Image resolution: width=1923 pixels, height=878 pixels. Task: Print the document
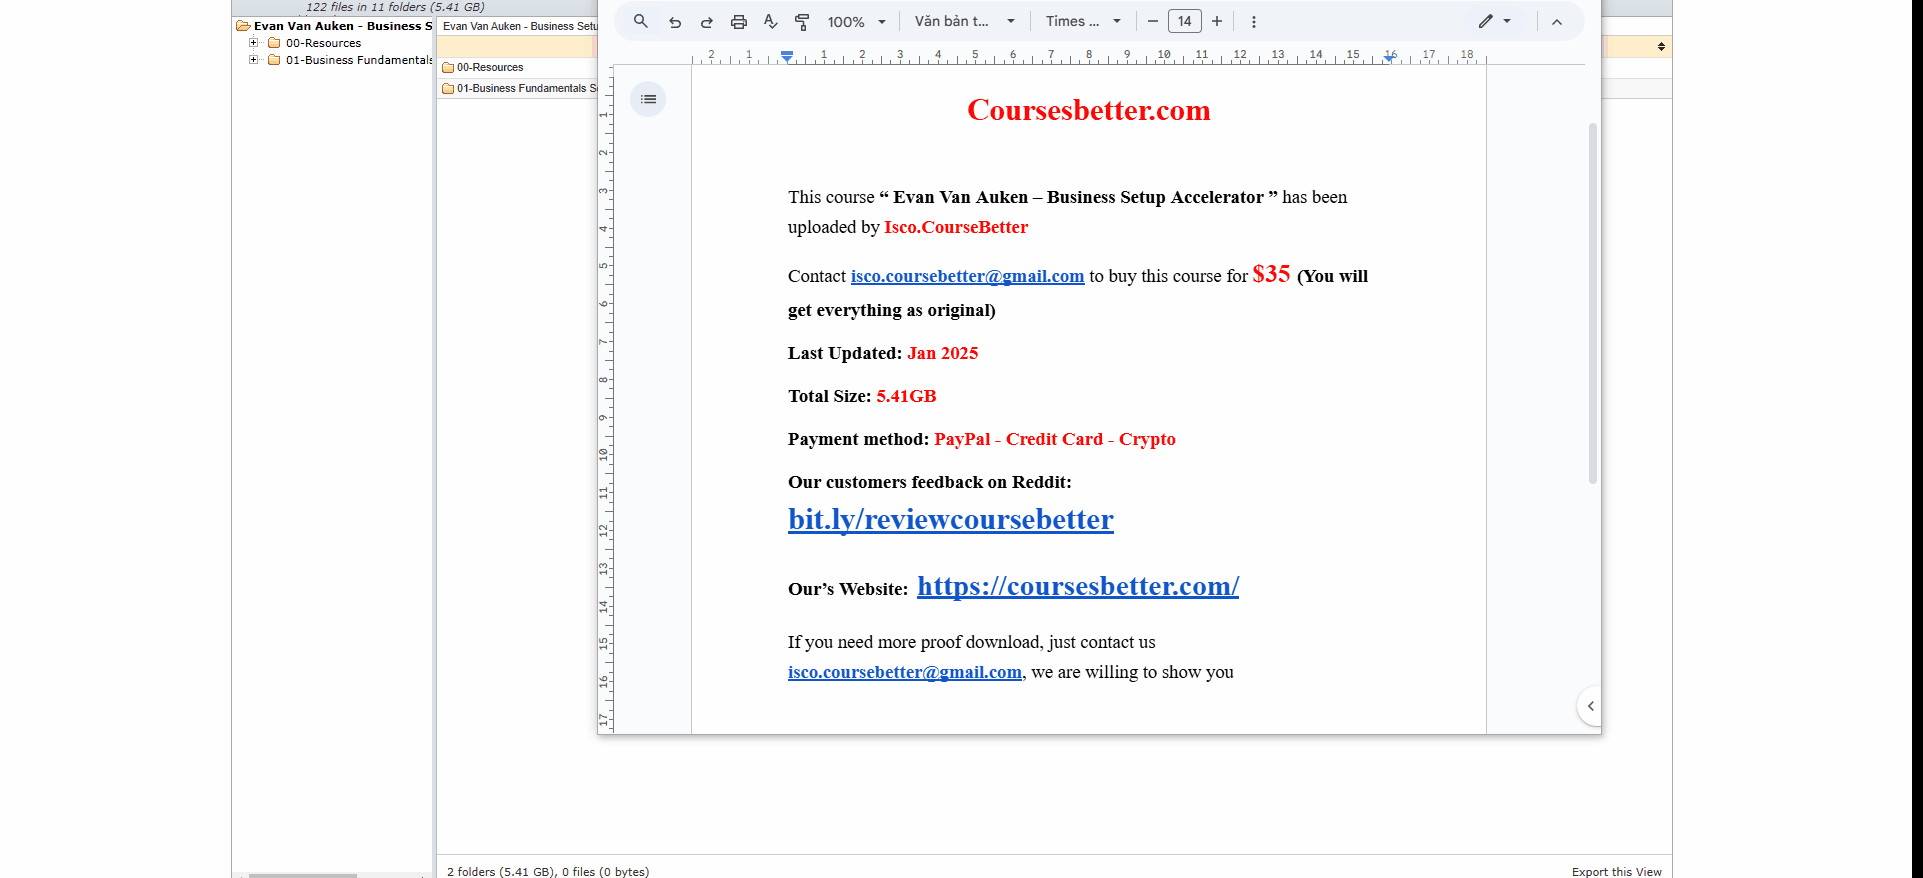[x=739, y=21]
